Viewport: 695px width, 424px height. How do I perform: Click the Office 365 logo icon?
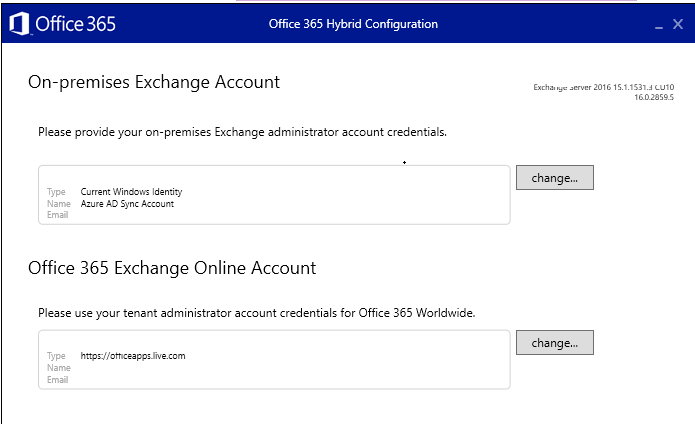(18, 24)
